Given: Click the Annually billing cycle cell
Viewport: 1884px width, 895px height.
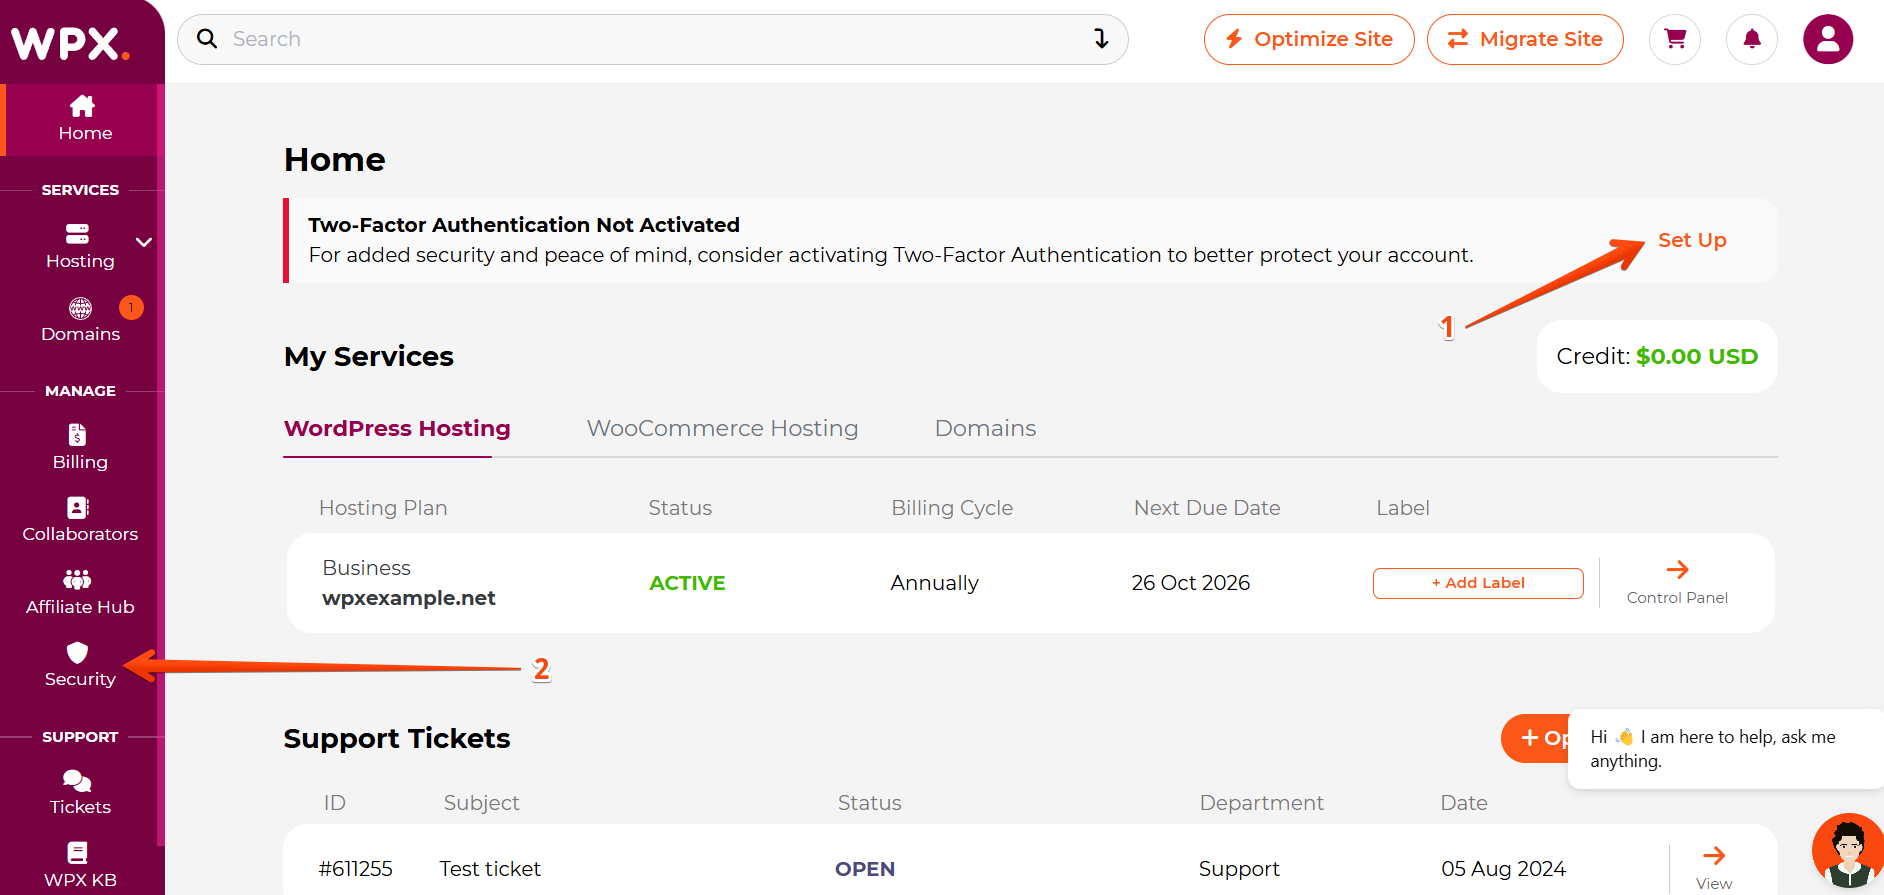Looking at the screenshot, I should pyautogui.click(x=934, y=583).
